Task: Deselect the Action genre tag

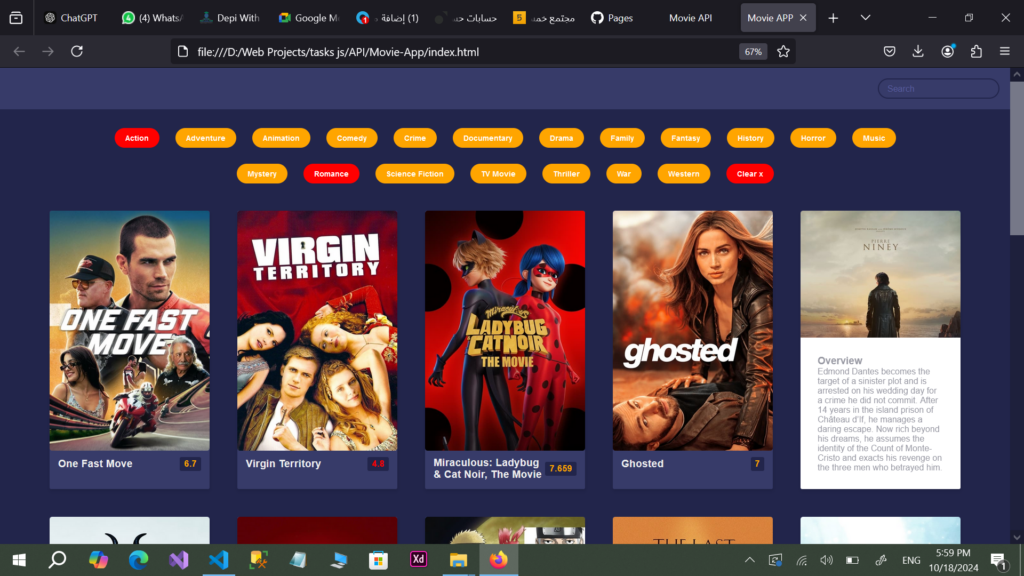Action: click(x=136, y=138)
